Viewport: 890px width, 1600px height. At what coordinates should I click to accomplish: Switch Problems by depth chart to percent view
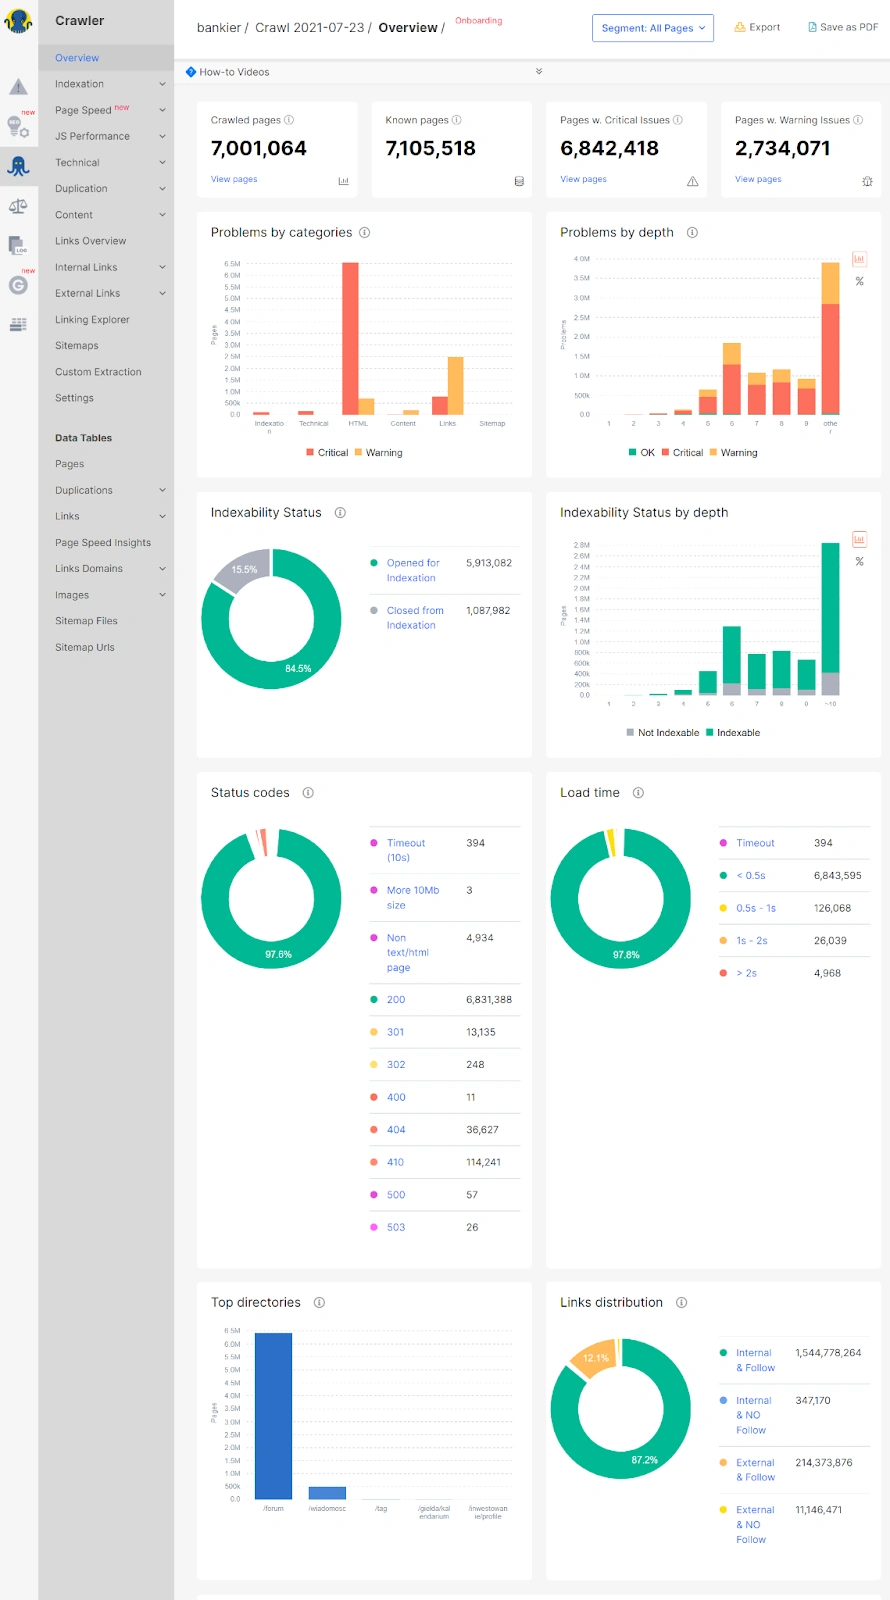point(859,282)
